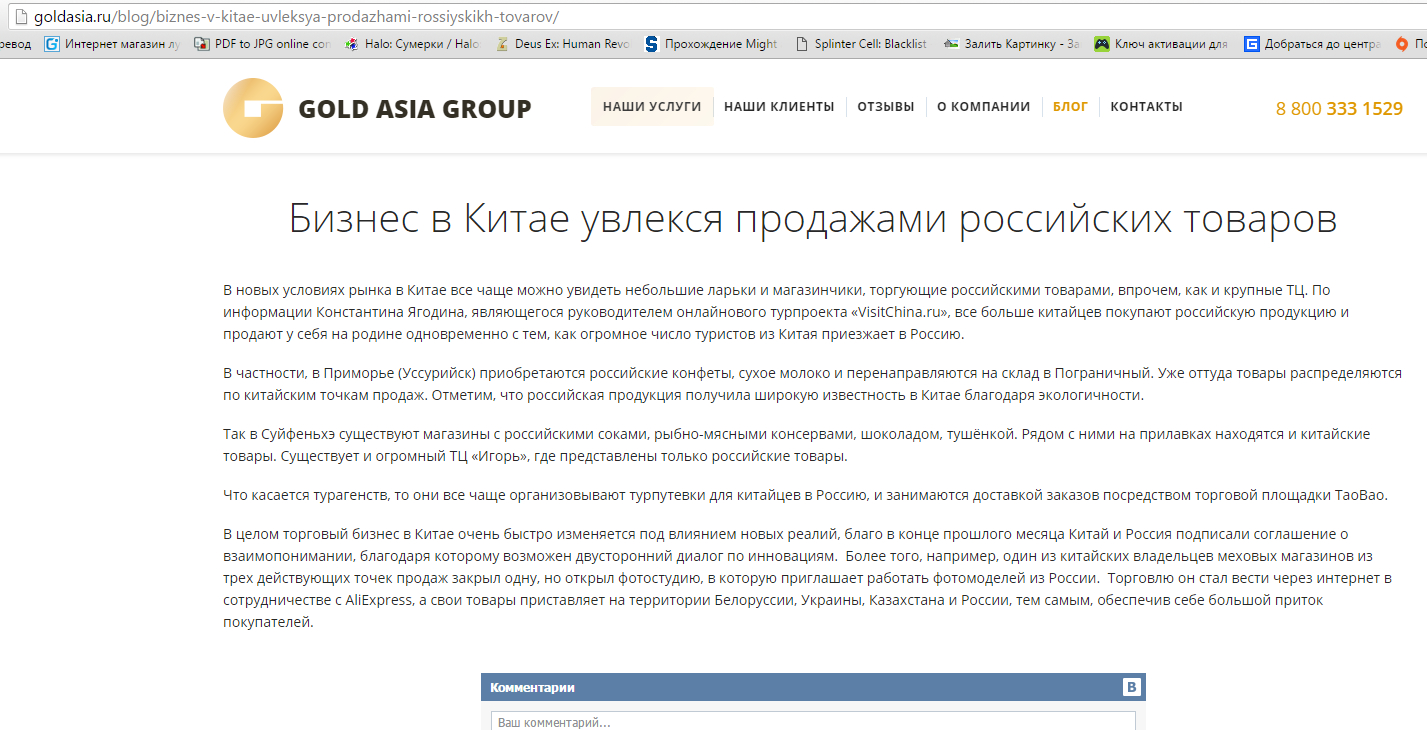Open the PDF to JPG online bookmark
1427x730 pixels.
tap(262, 44)
